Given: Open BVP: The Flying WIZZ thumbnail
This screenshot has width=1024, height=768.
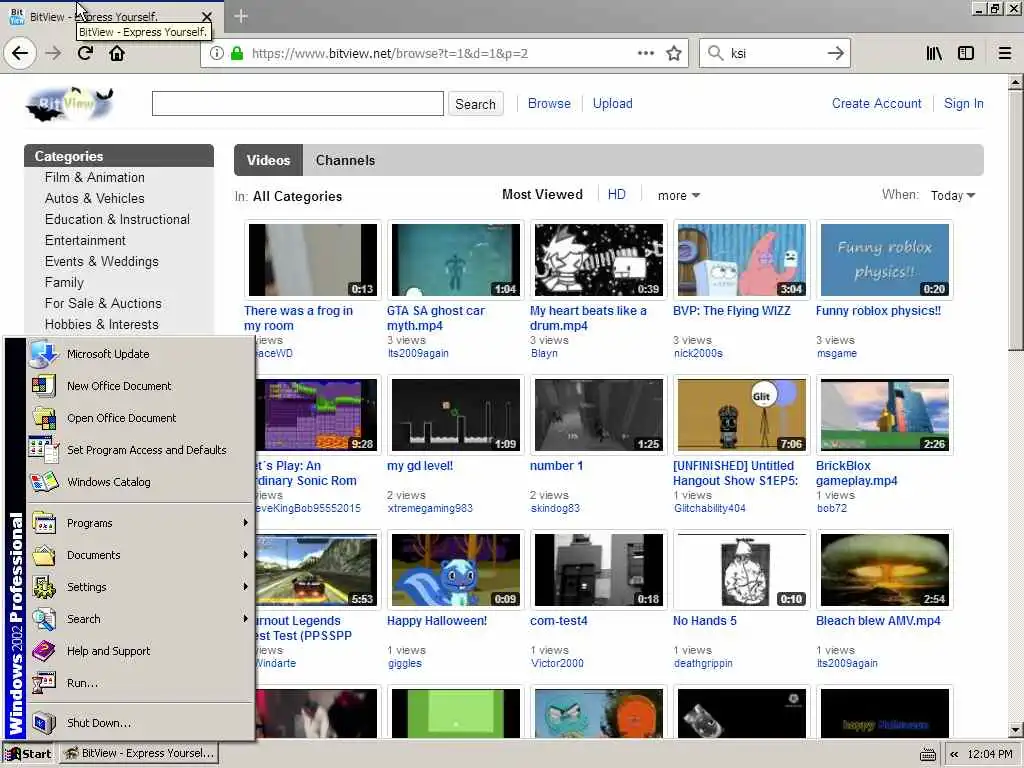Looking at the screenshot, I should click(742, 260).
